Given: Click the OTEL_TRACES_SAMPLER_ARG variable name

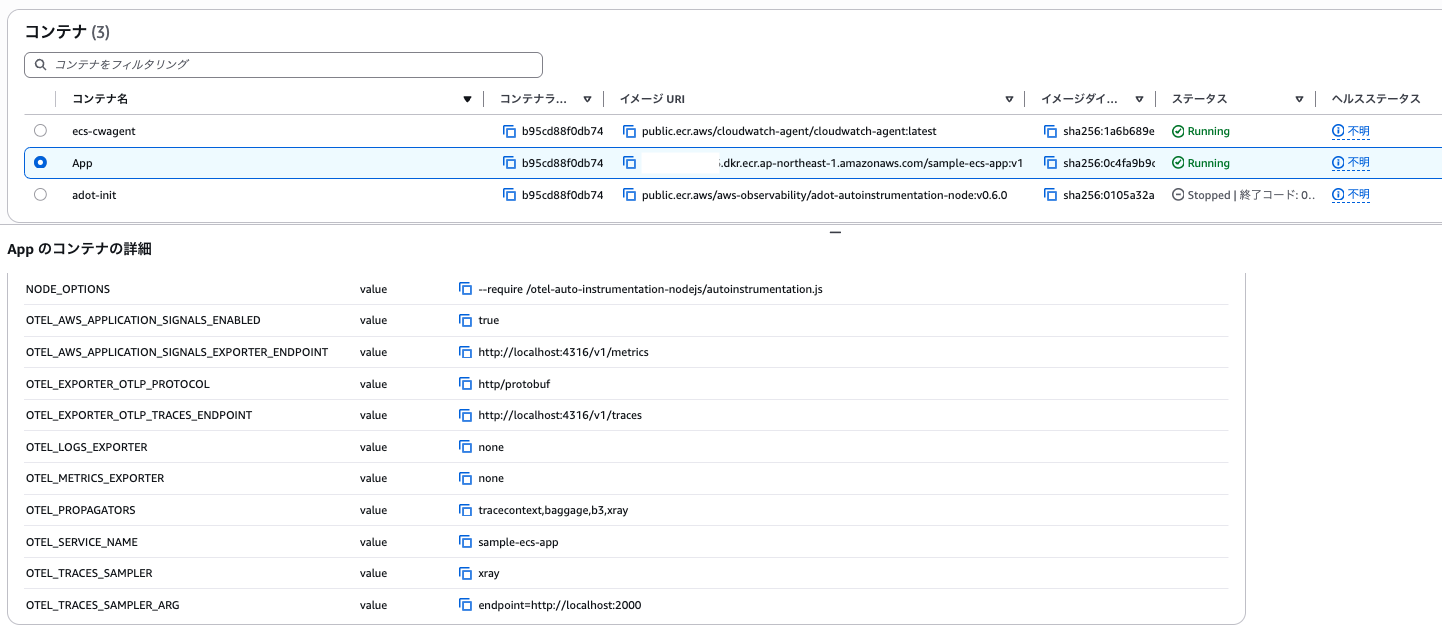Looking at the screenshot, I should pos(103,605).
